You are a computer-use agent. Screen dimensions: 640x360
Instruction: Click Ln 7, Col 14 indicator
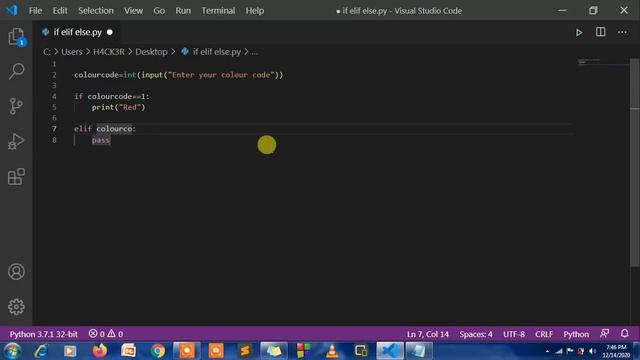[427, 334]
